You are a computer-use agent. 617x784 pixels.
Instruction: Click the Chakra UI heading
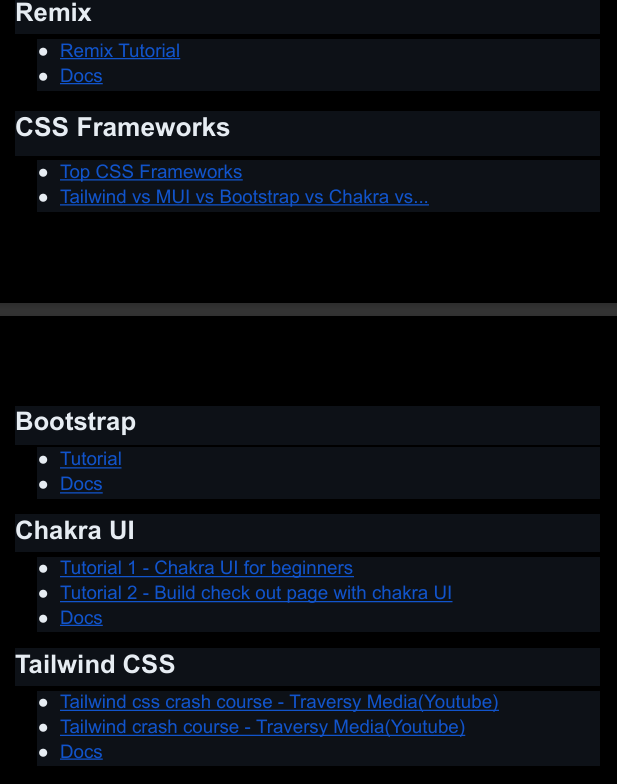pos(75,531)
